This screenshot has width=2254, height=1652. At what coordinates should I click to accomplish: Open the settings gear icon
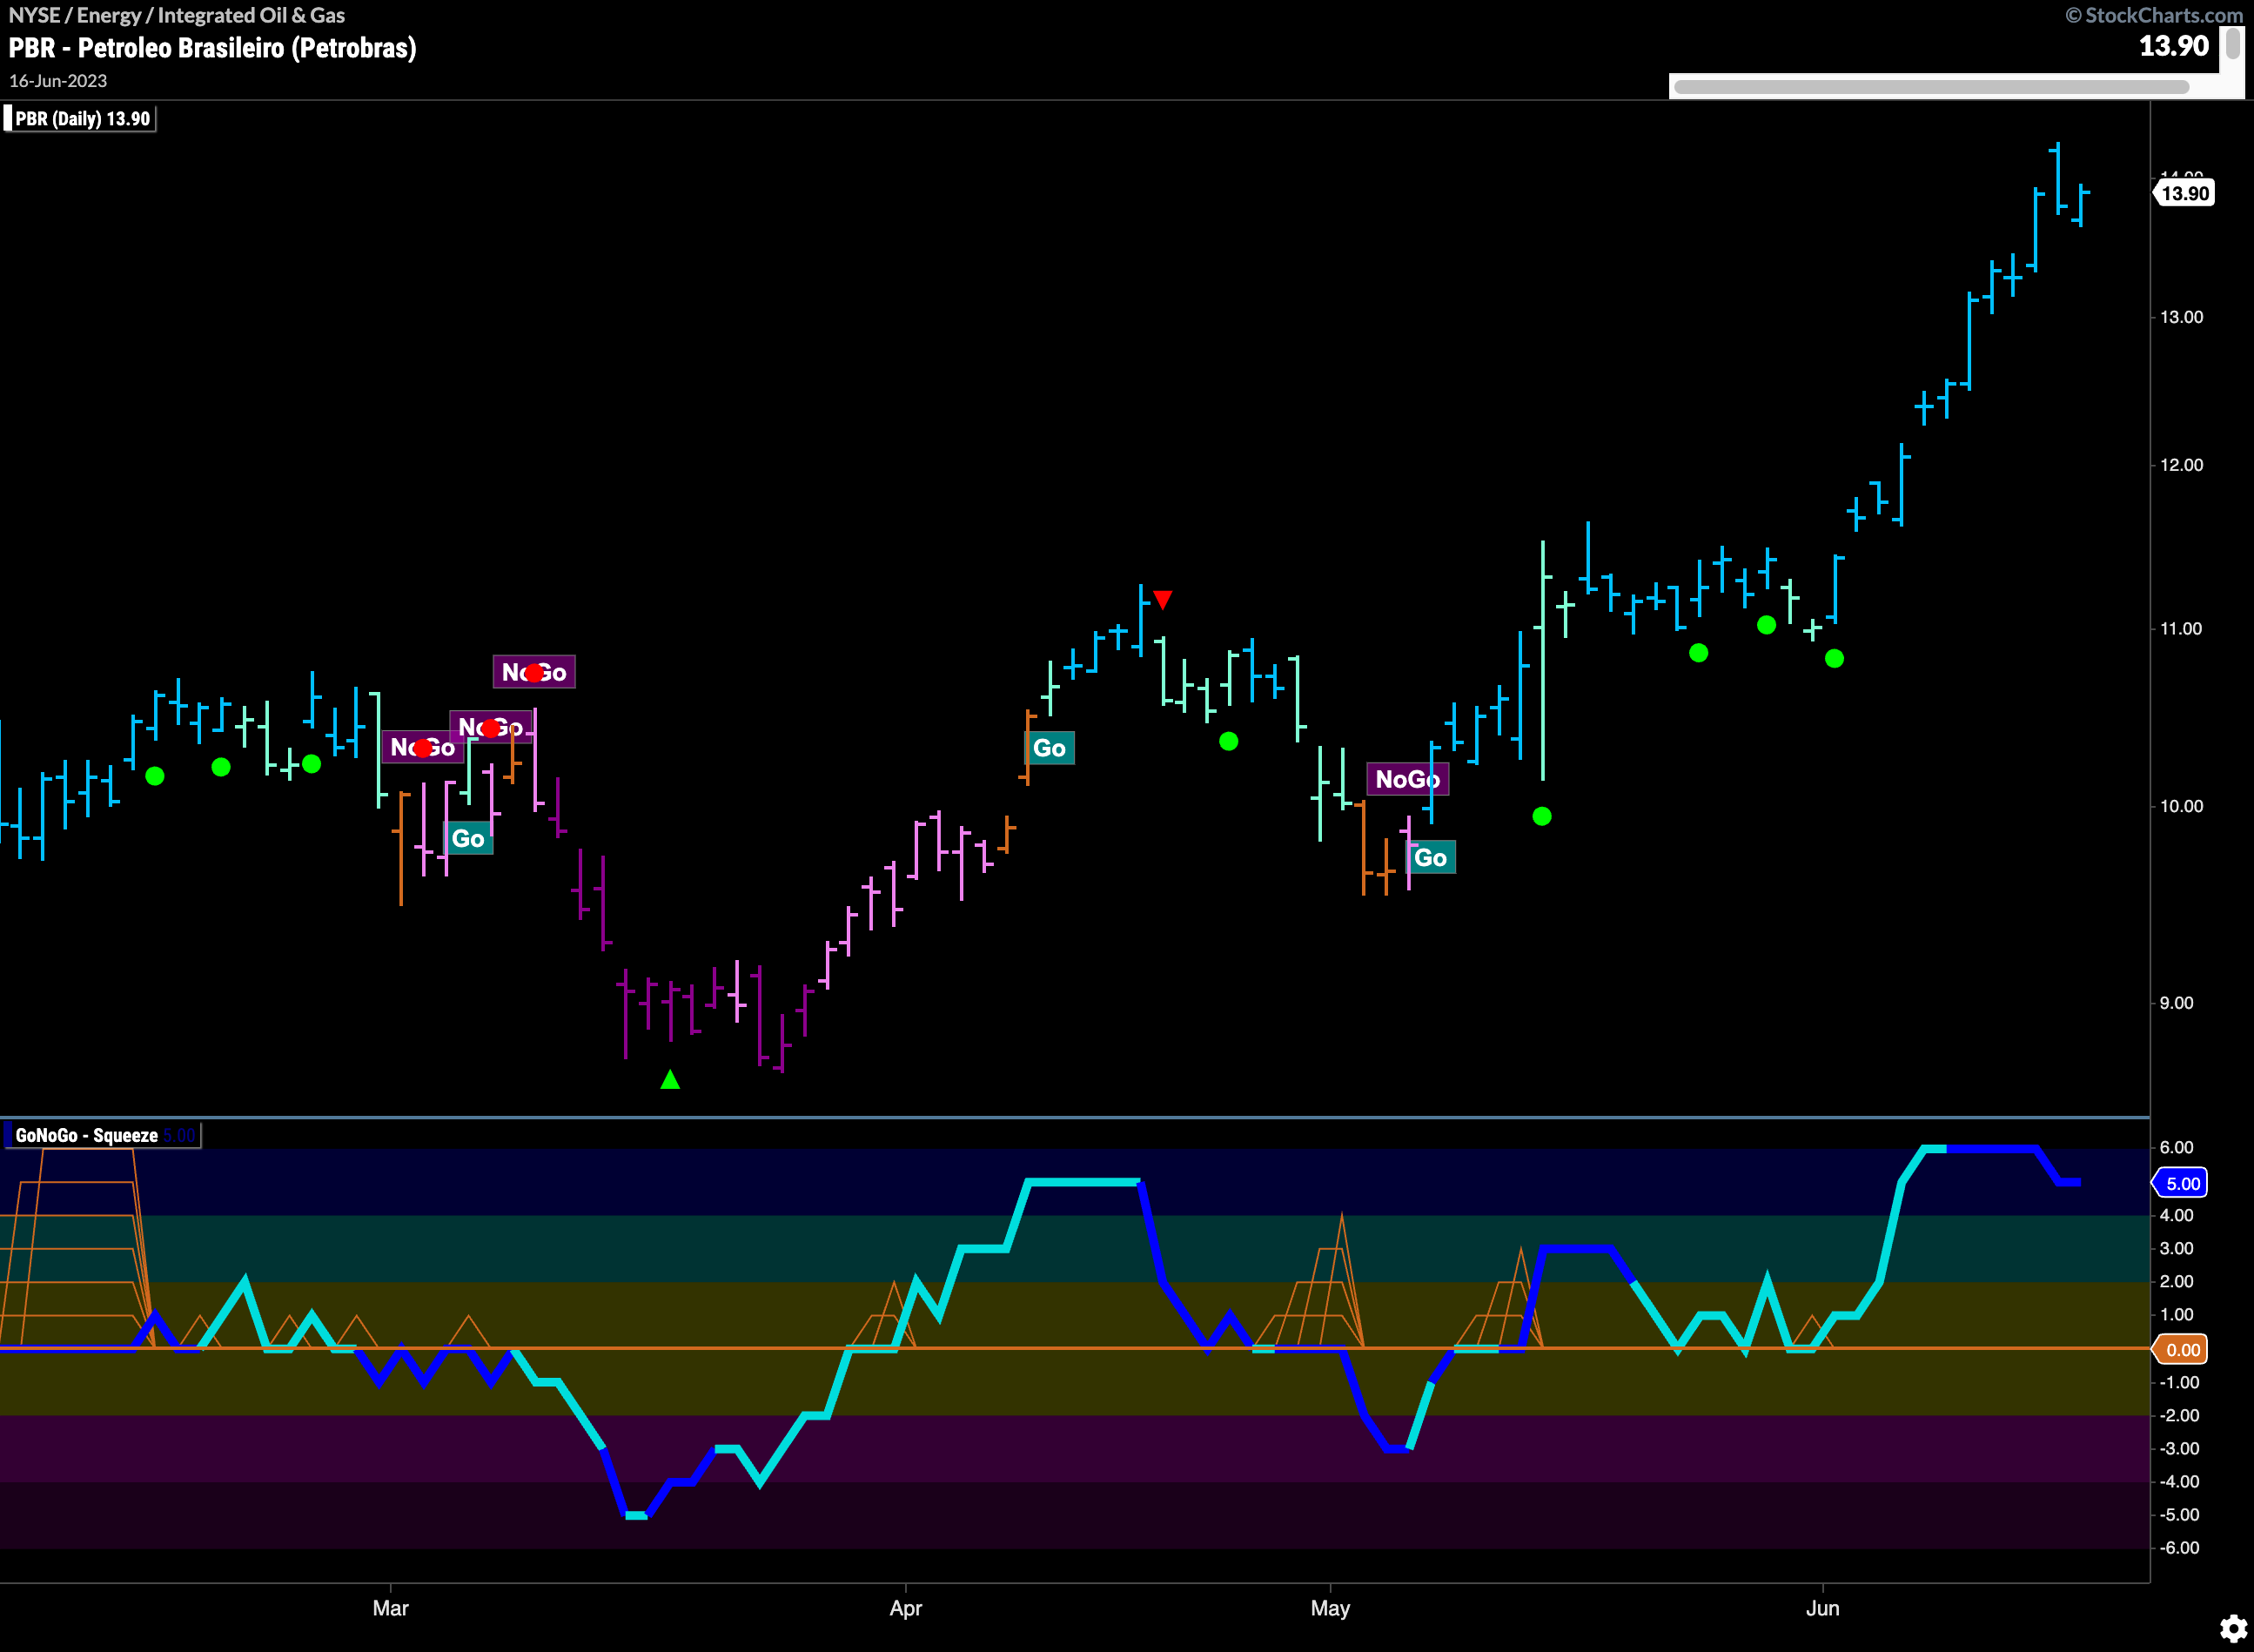(2233, 1629)
